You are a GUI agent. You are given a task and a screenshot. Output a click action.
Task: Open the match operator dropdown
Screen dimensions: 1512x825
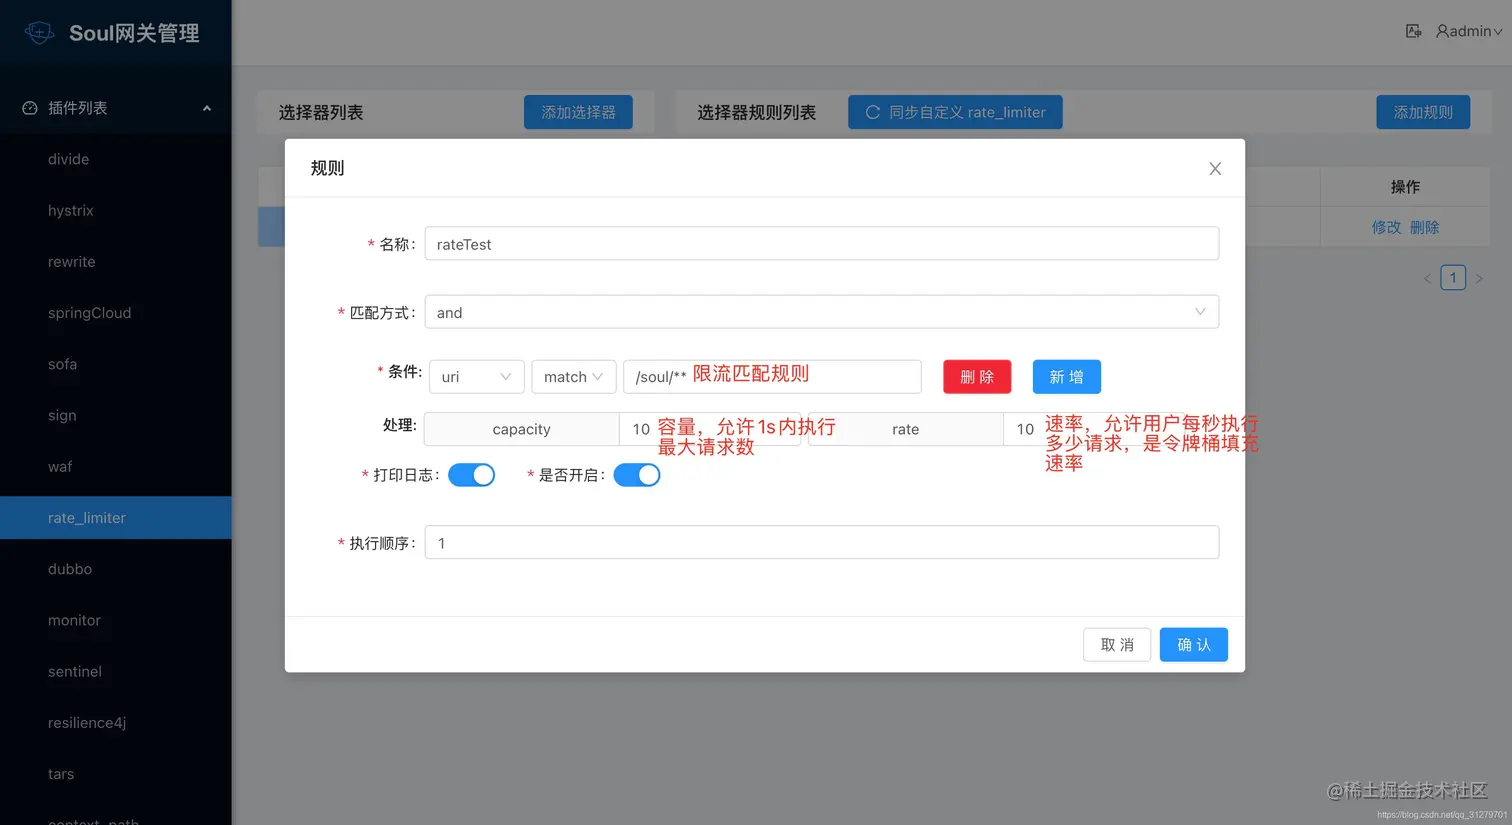click(573, 377)
